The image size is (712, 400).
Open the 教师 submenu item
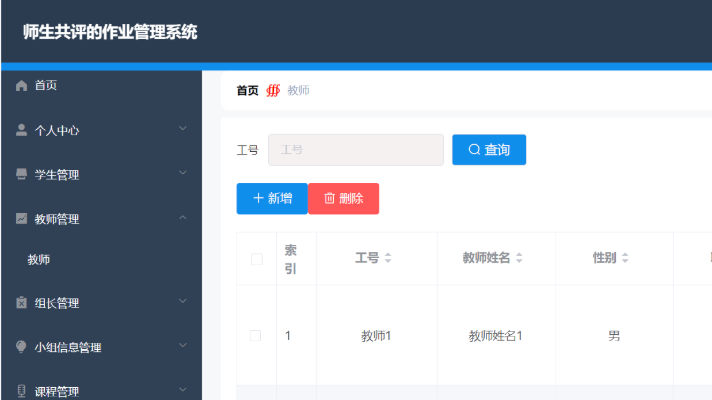[39, 260]
